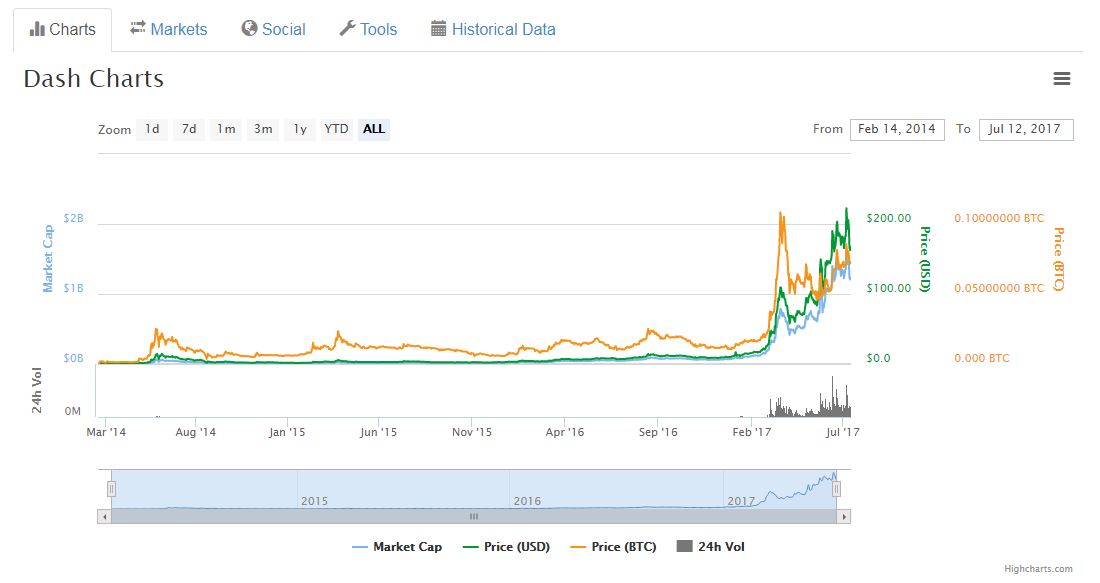
Task: Click the 2016 label in navigator
Action: 527,501
